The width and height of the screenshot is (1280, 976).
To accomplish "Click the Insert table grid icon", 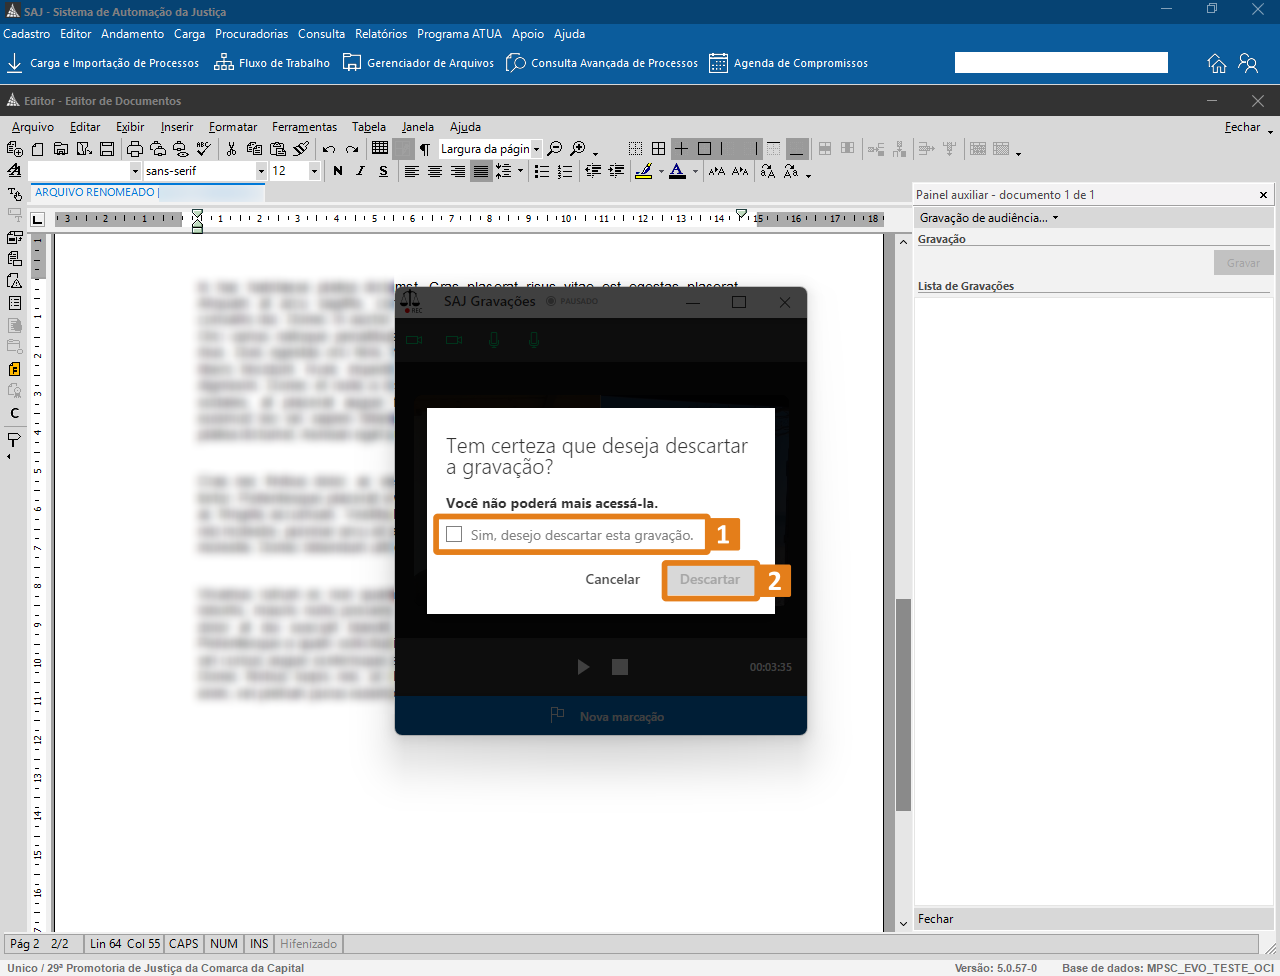I will tap(380, 148).
